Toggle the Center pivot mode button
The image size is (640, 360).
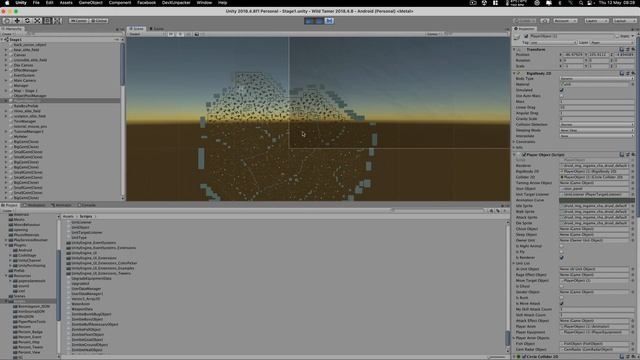(79, 20)
